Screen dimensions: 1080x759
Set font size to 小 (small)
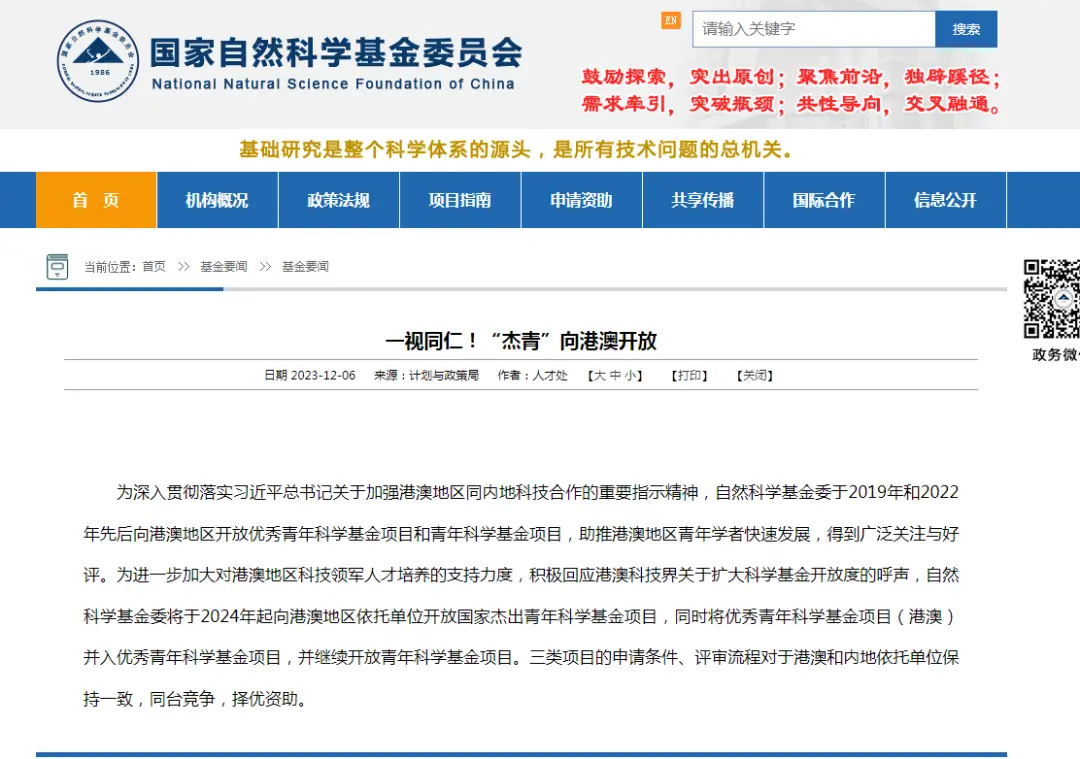(x=630, y=375)
